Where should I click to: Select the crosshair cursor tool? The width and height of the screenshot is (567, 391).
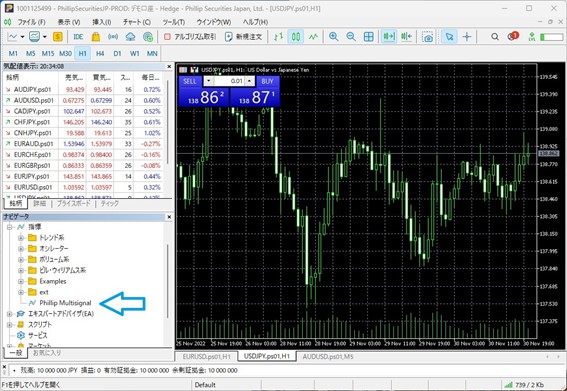pyautogui.click(x=467, y=37)
